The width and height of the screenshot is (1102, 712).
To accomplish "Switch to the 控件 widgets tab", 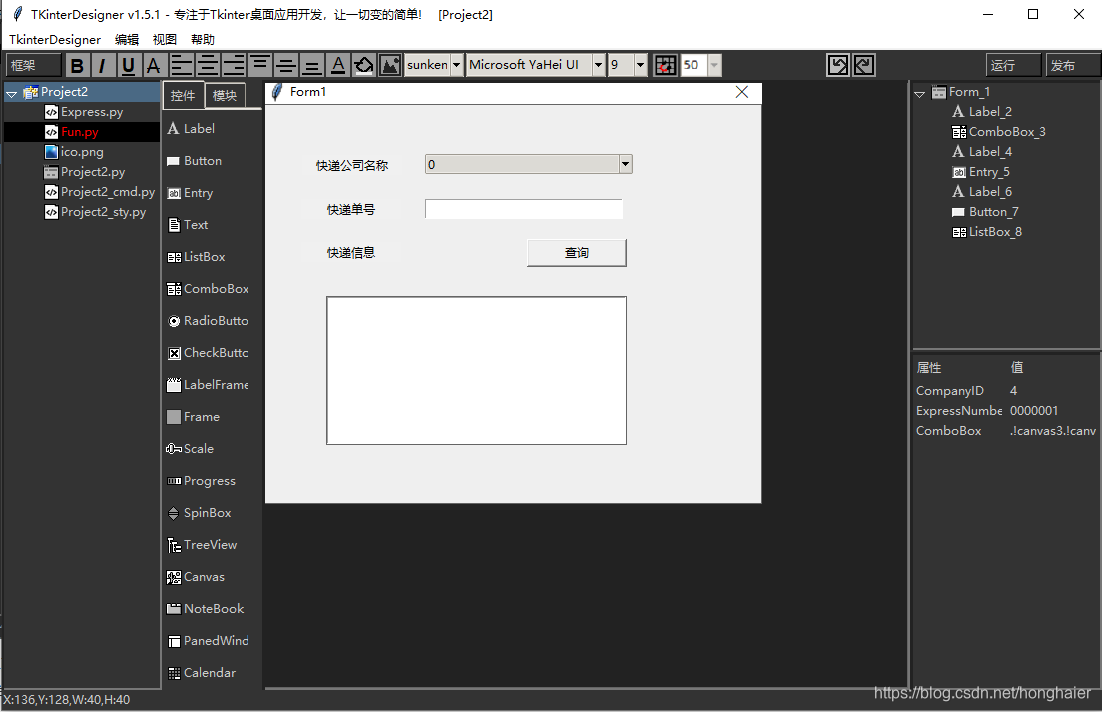I will click(183, 96).
